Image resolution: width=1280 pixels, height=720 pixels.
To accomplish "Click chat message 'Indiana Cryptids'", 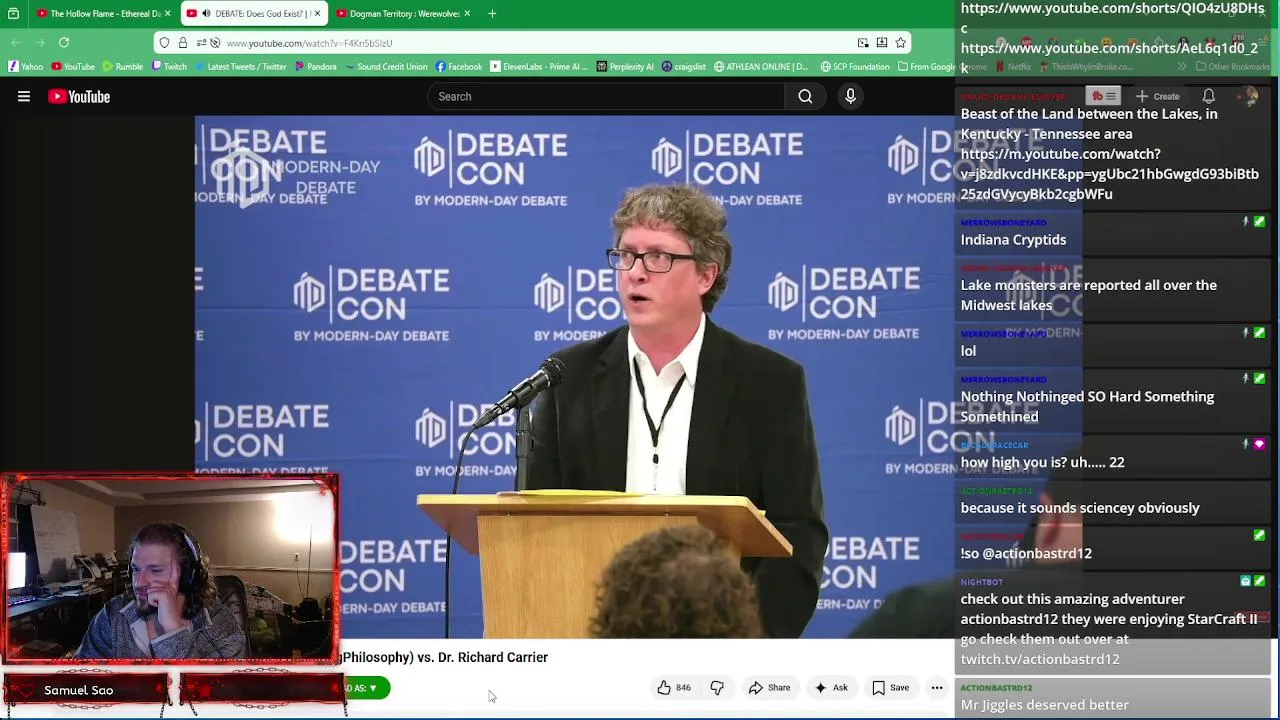I will pyautogui.click(x=1013, y=240).
